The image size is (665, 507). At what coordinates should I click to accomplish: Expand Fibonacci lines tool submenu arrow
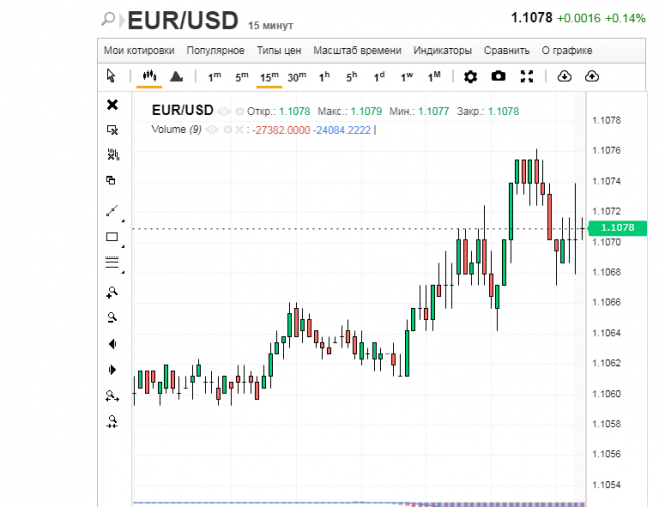[123, 272]
